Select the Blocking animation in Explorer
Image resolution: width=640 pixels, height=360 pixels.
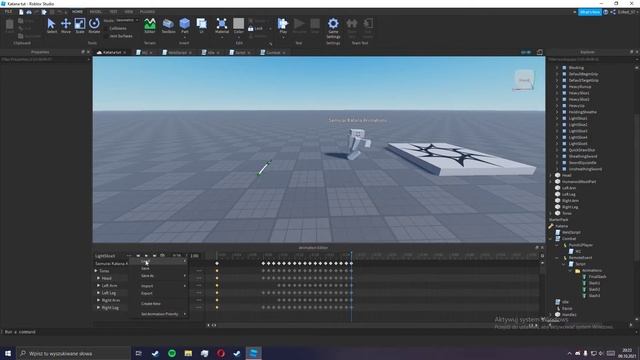pos(576,68)
